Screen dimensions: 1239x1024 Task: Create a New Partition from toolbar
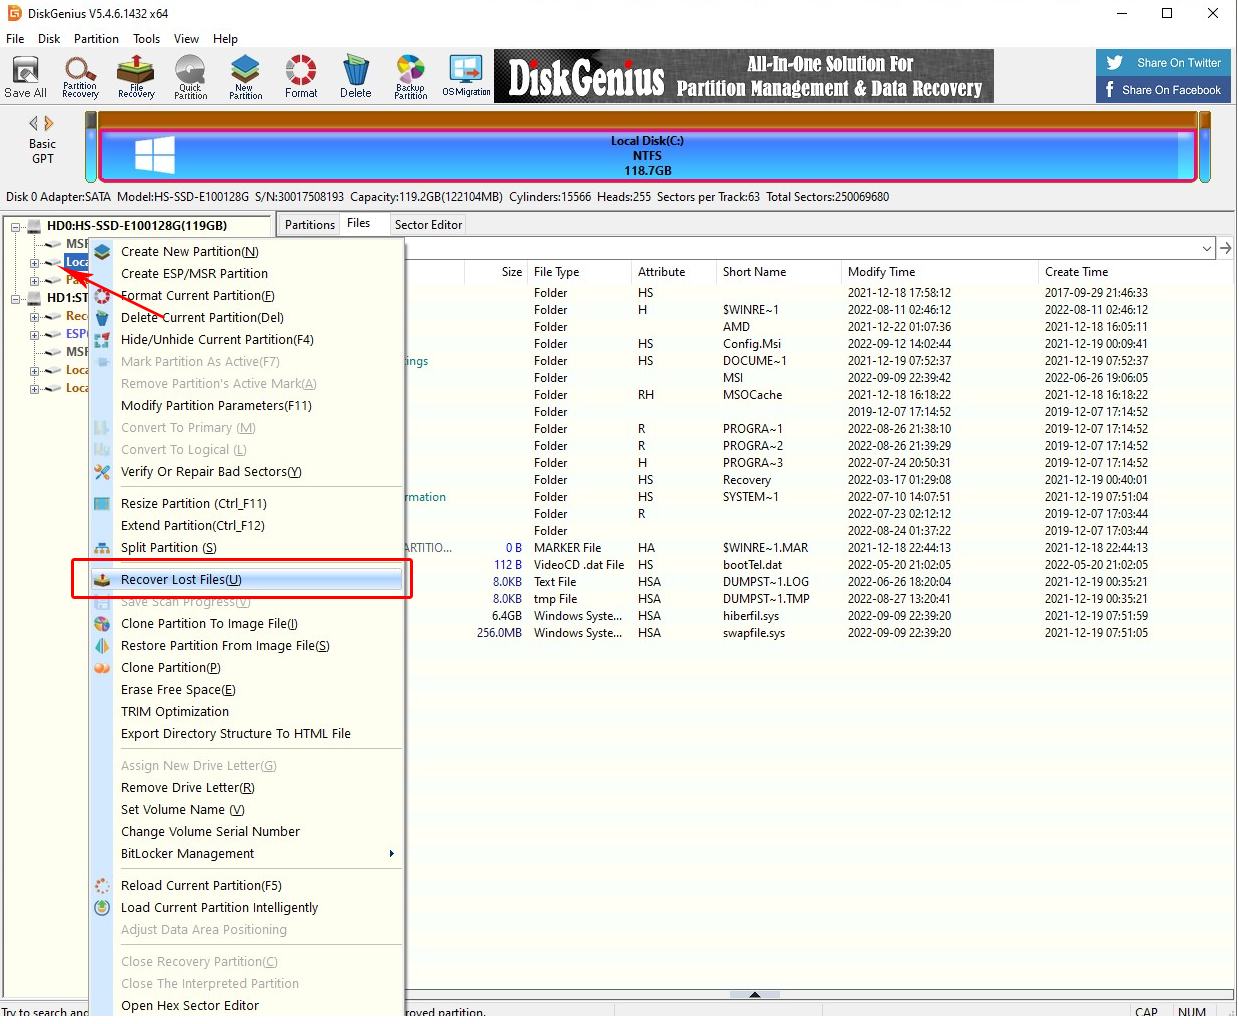245,77
